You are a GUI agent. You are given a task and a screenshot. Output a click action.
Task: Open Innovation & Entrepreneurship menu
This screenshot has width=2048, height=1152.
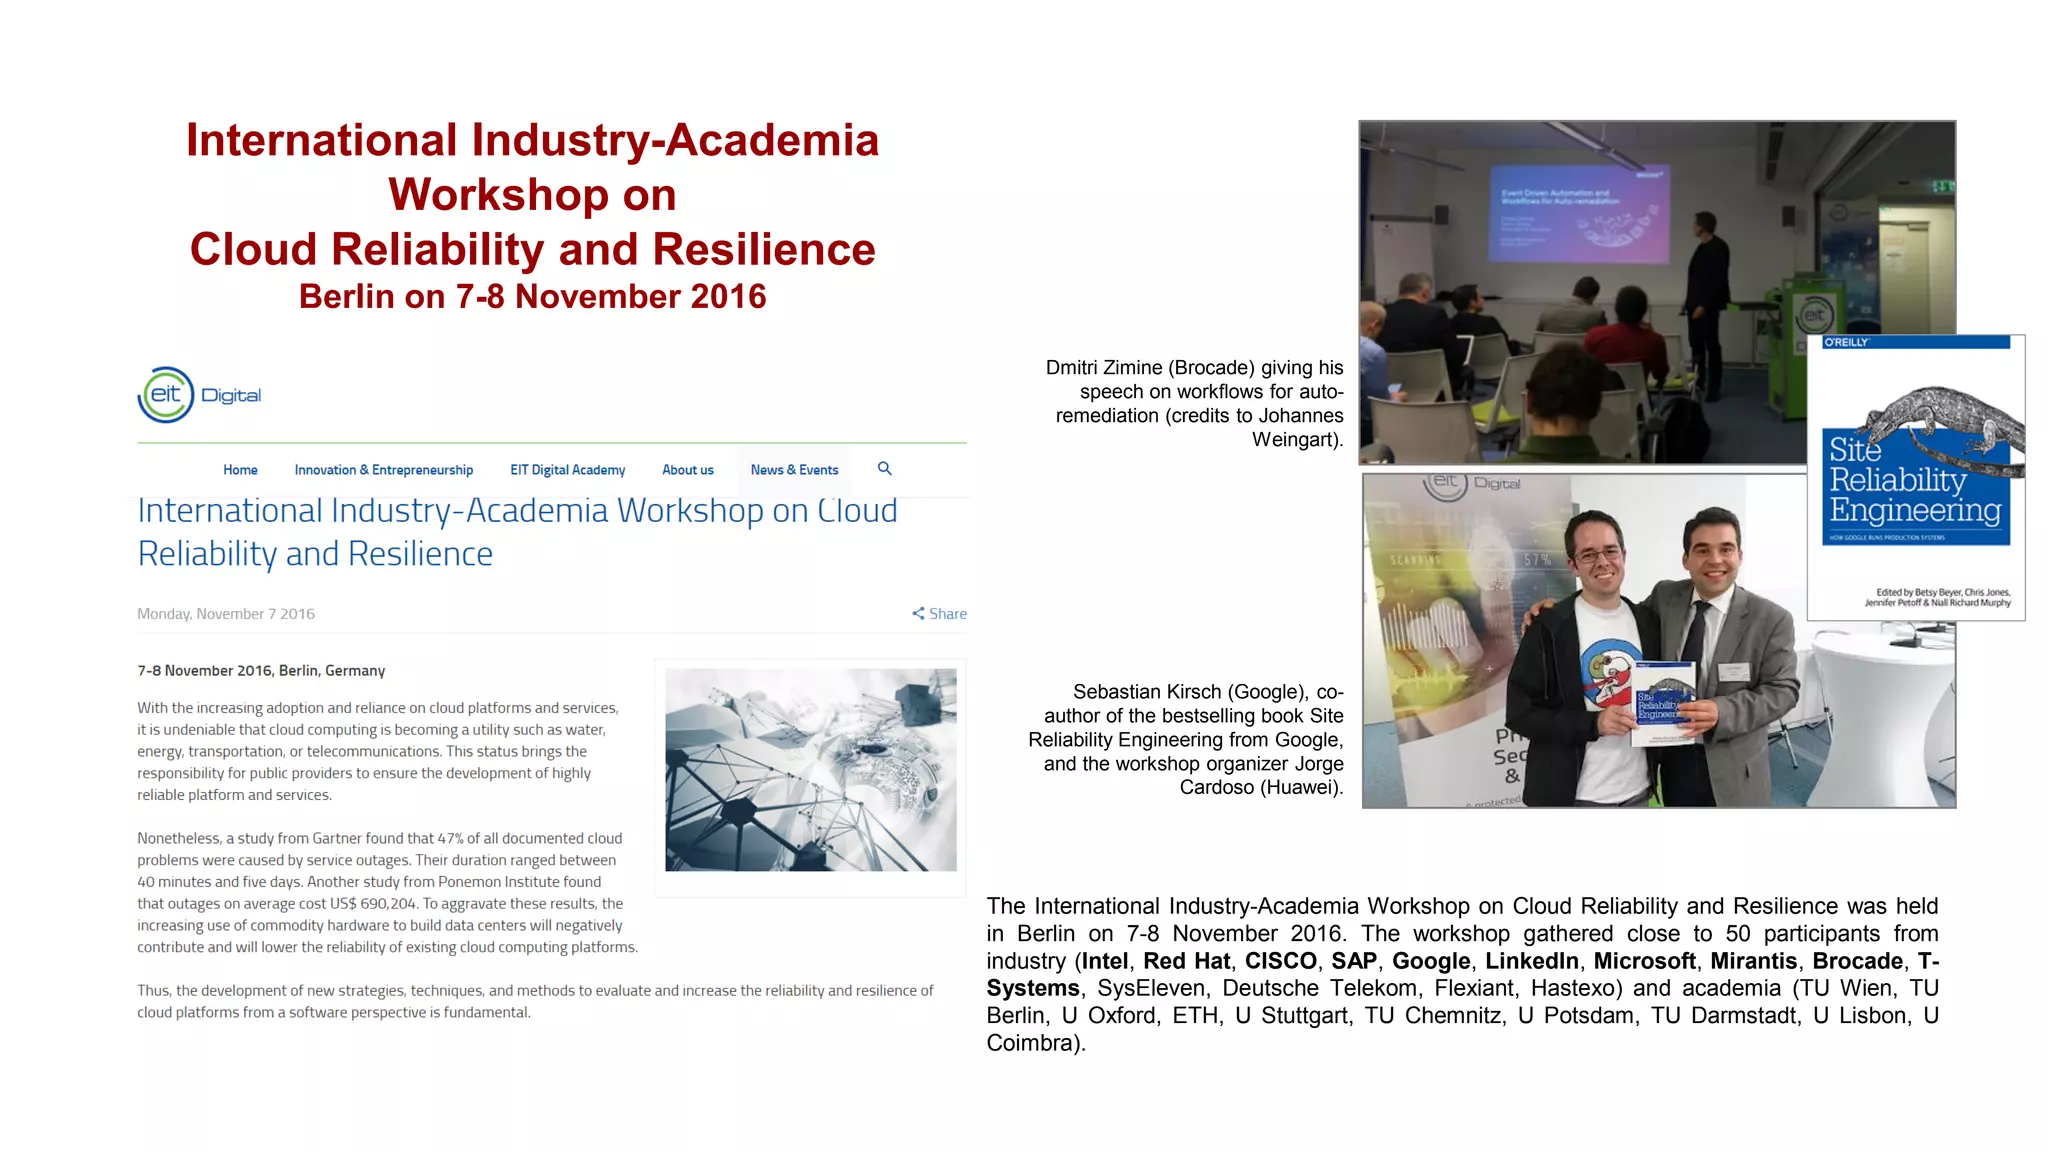384,470
